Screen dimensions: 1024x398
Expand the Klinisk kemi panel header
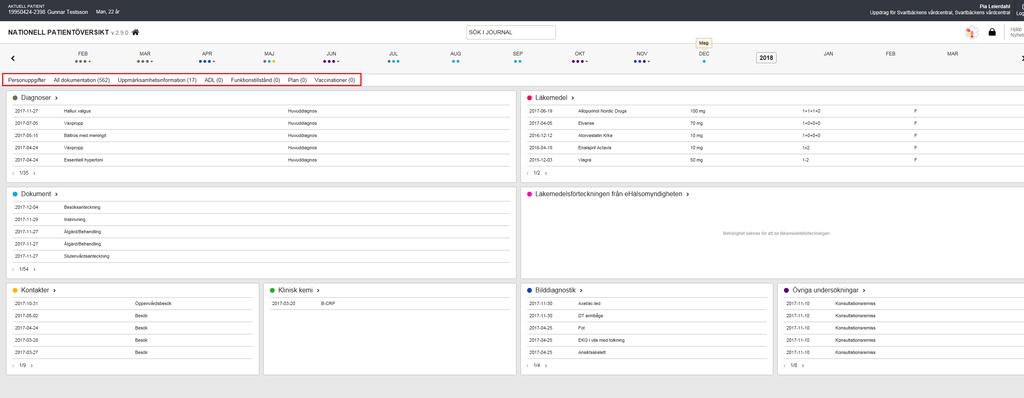pos(295,290)
